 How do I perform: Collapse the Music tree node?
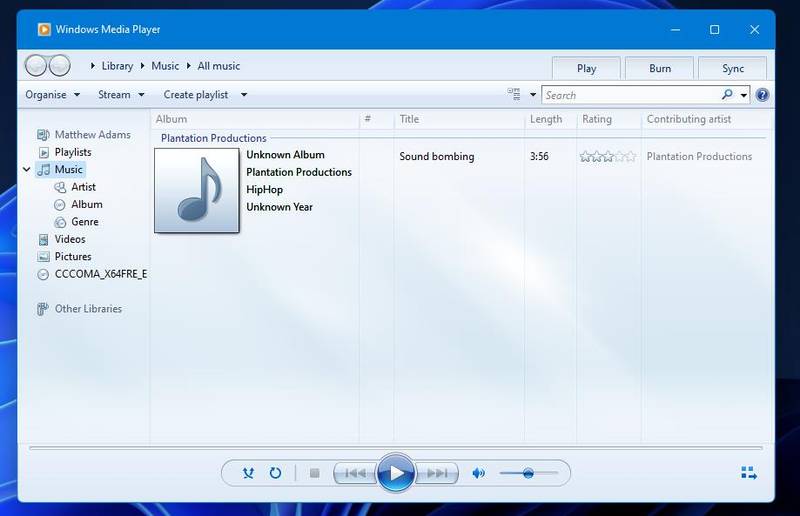26,170
